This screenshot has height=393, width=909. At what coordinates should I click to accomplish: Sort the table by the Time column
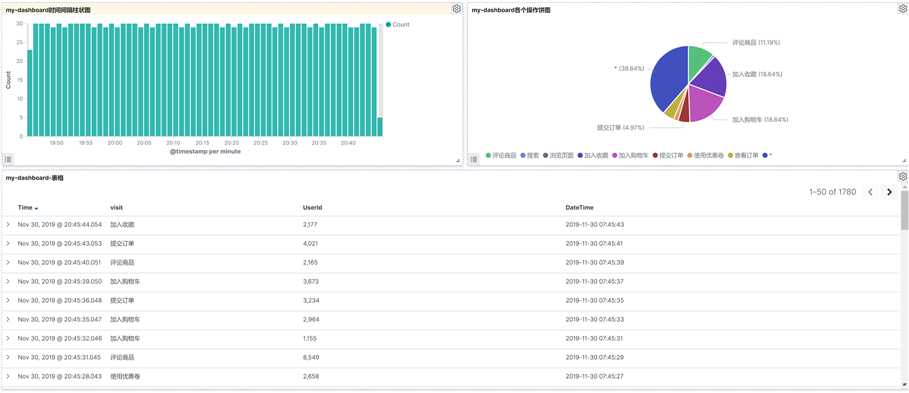point(28,208)
